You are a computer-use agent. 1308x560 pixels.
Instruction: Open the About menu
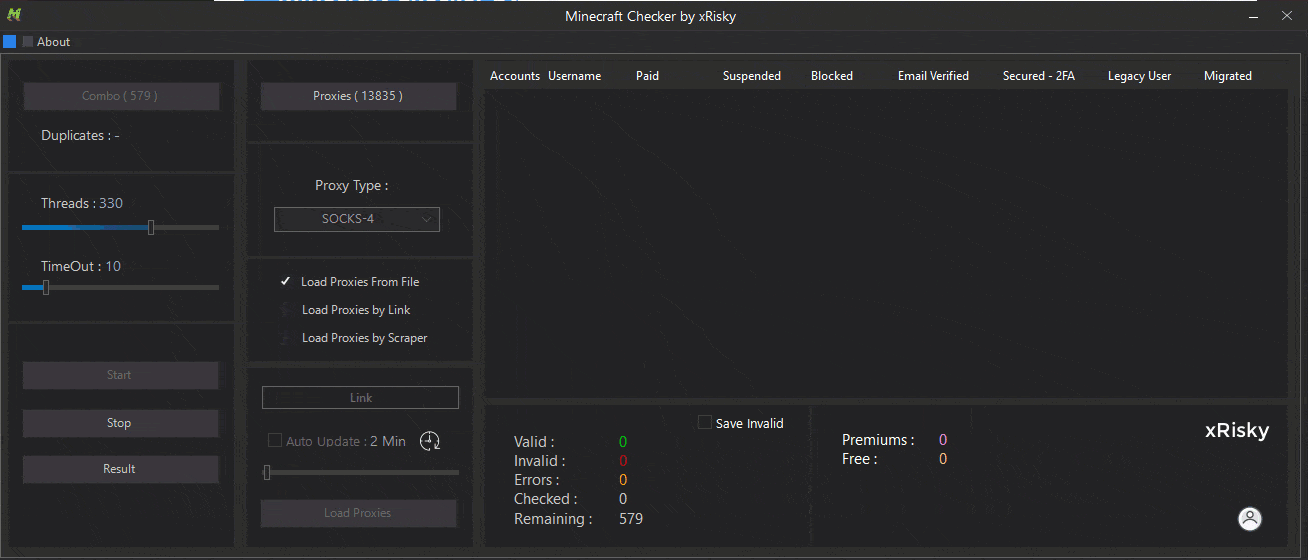[54, 42]
